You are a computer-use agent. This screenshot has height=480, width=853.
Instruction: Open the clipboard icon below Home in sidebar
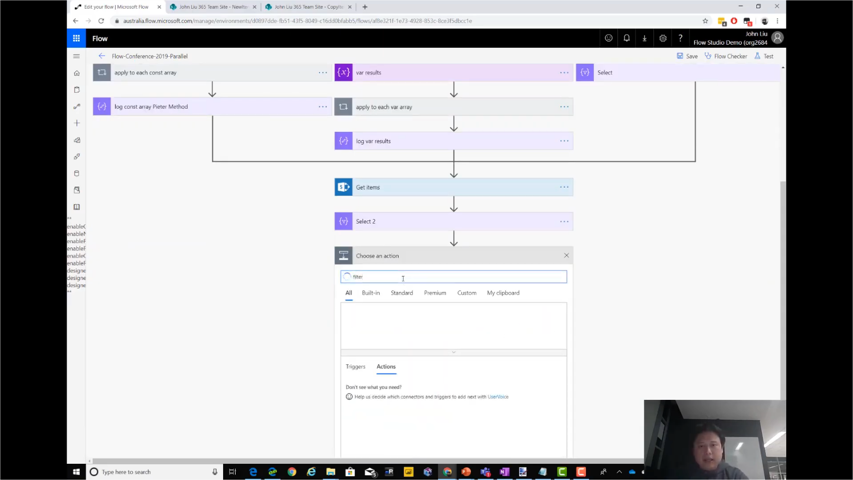[x=77, y=90]
